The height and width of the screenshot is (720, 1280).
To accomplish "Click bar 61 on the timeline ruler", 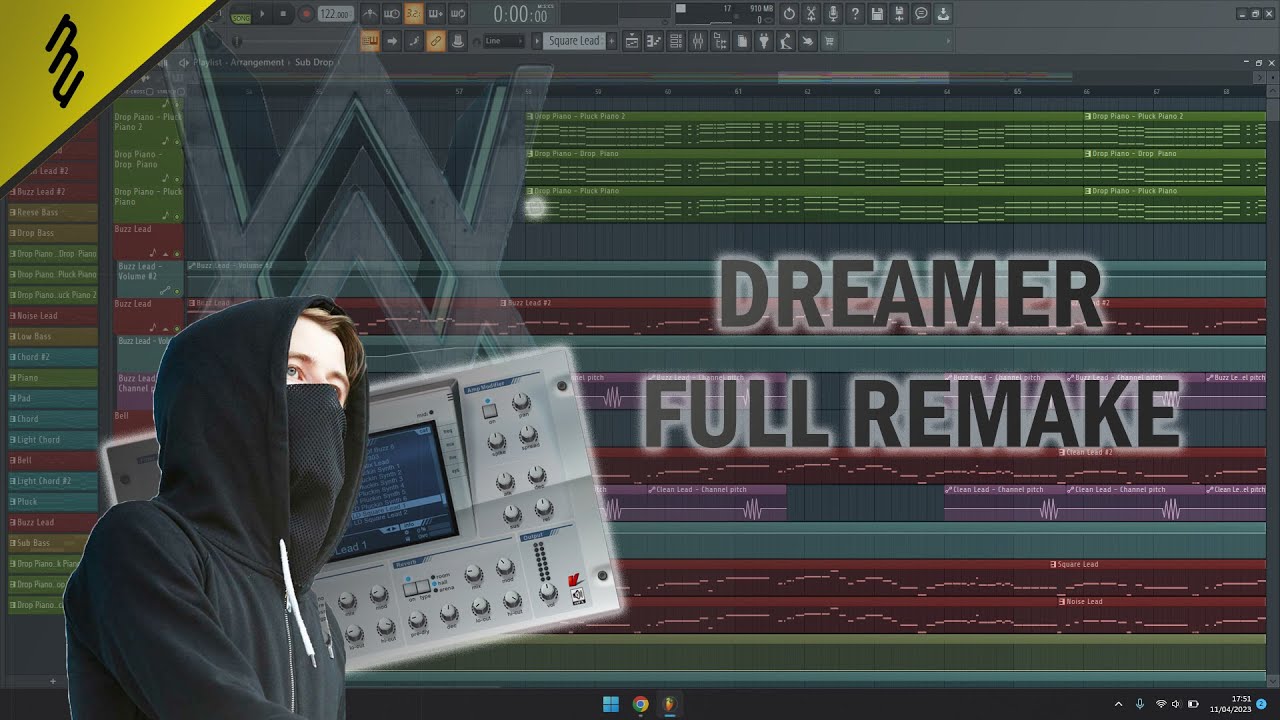I will tap(738, 91).
